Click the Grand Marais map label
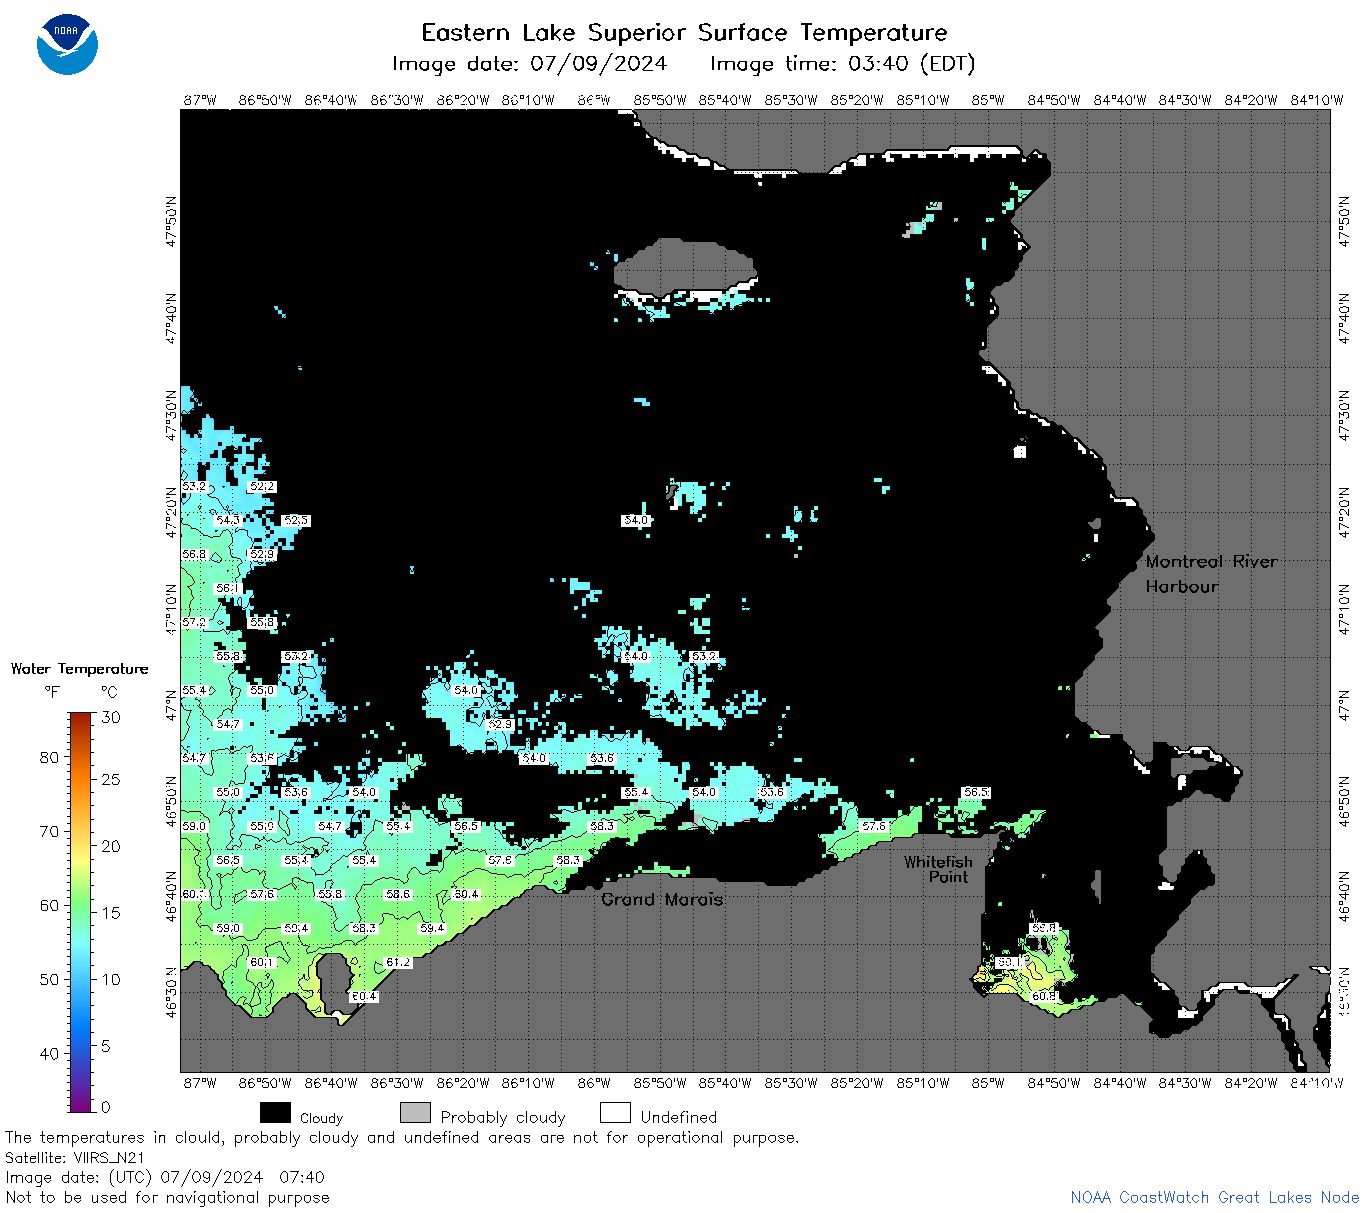 click(x=662, y=899)
